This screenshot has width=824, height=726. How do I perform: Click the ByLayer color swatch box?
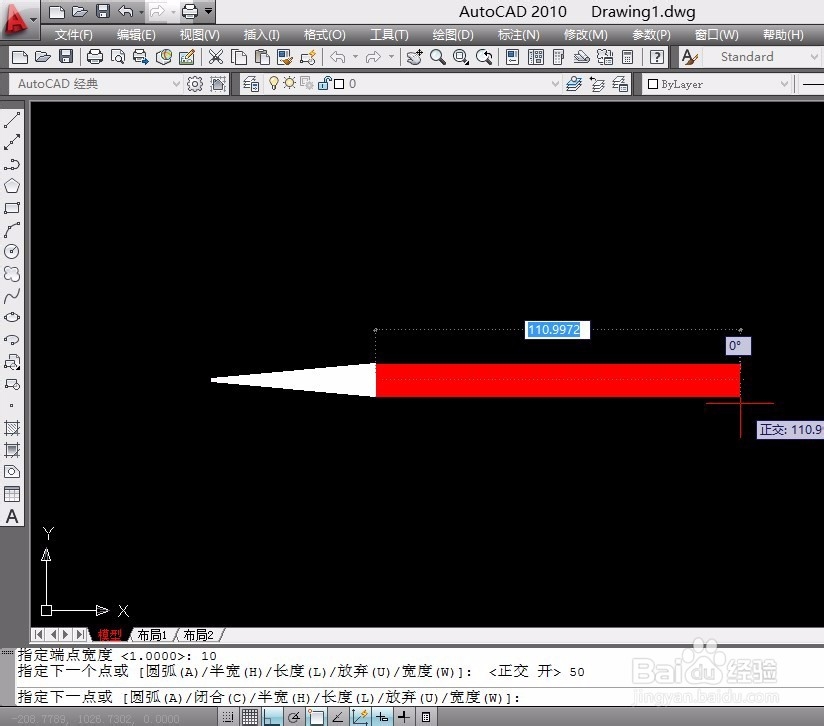point(653,84)
